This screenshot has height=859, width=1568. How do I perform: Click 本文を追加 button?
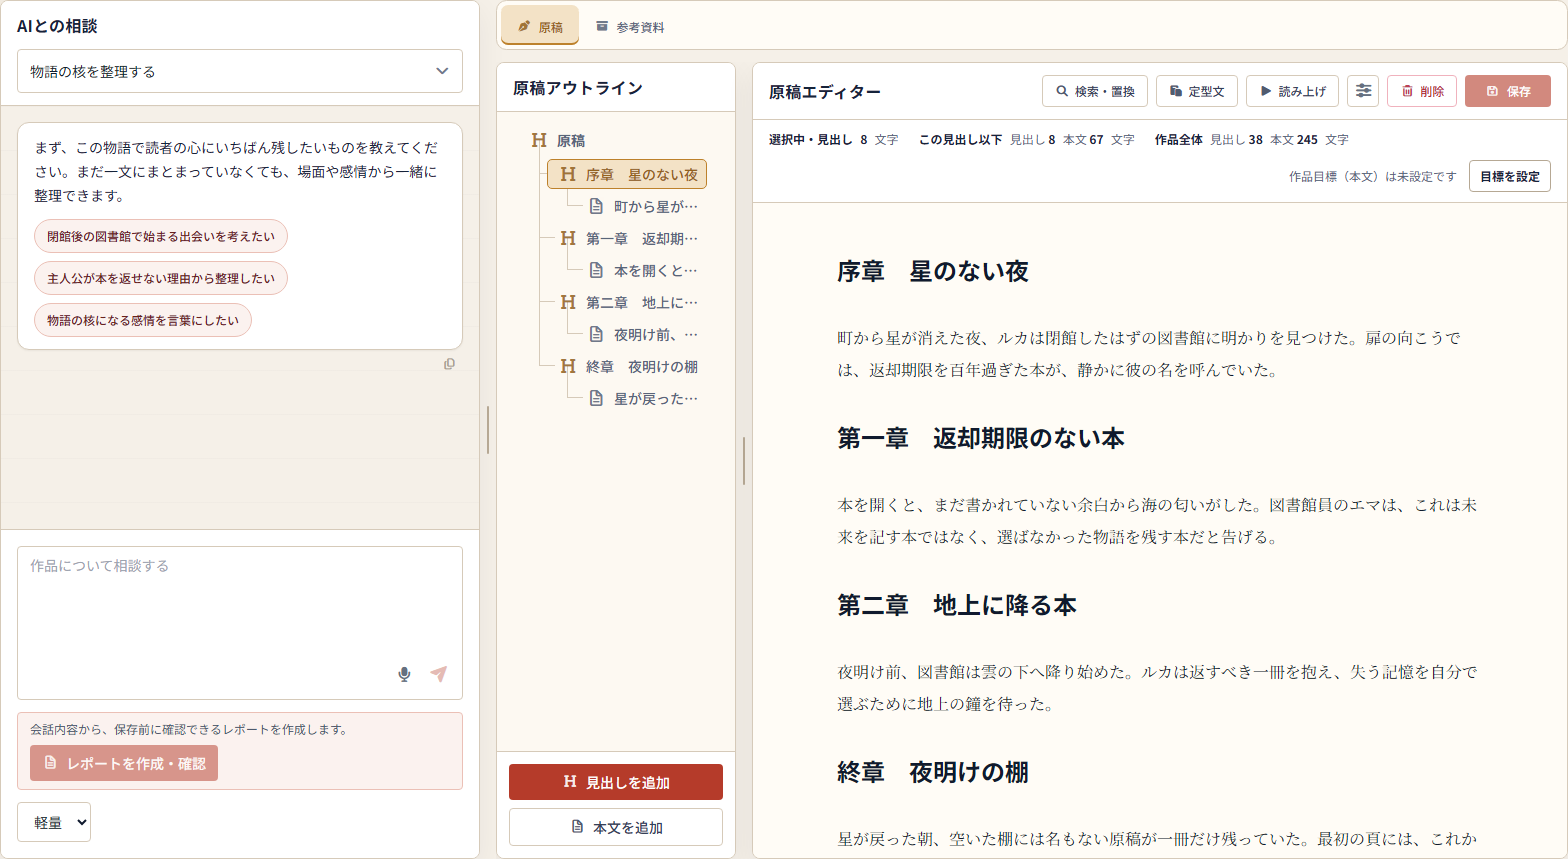pyautogui.click(x=616, y=827)
